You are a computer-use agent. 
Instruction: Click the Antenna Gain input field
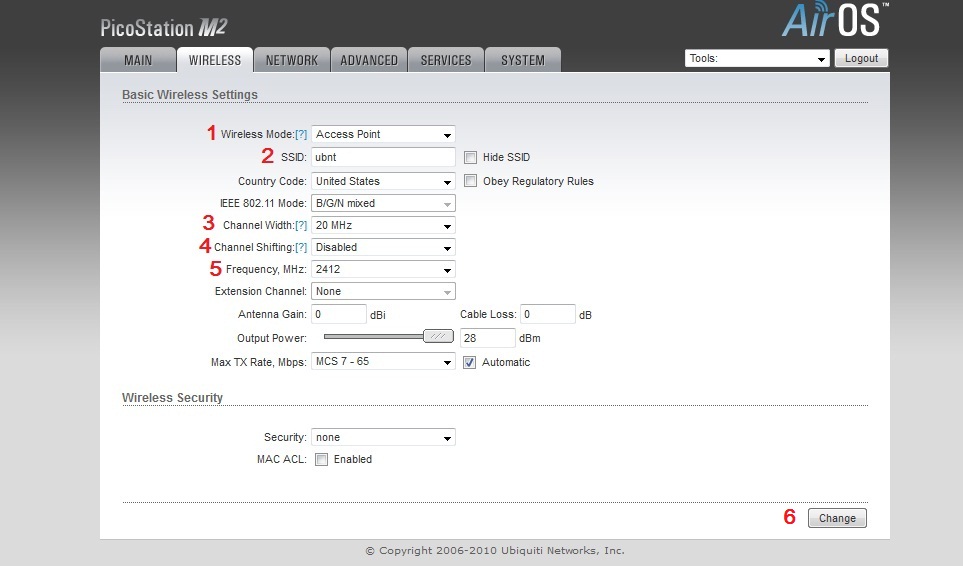[x=339, y=314]
